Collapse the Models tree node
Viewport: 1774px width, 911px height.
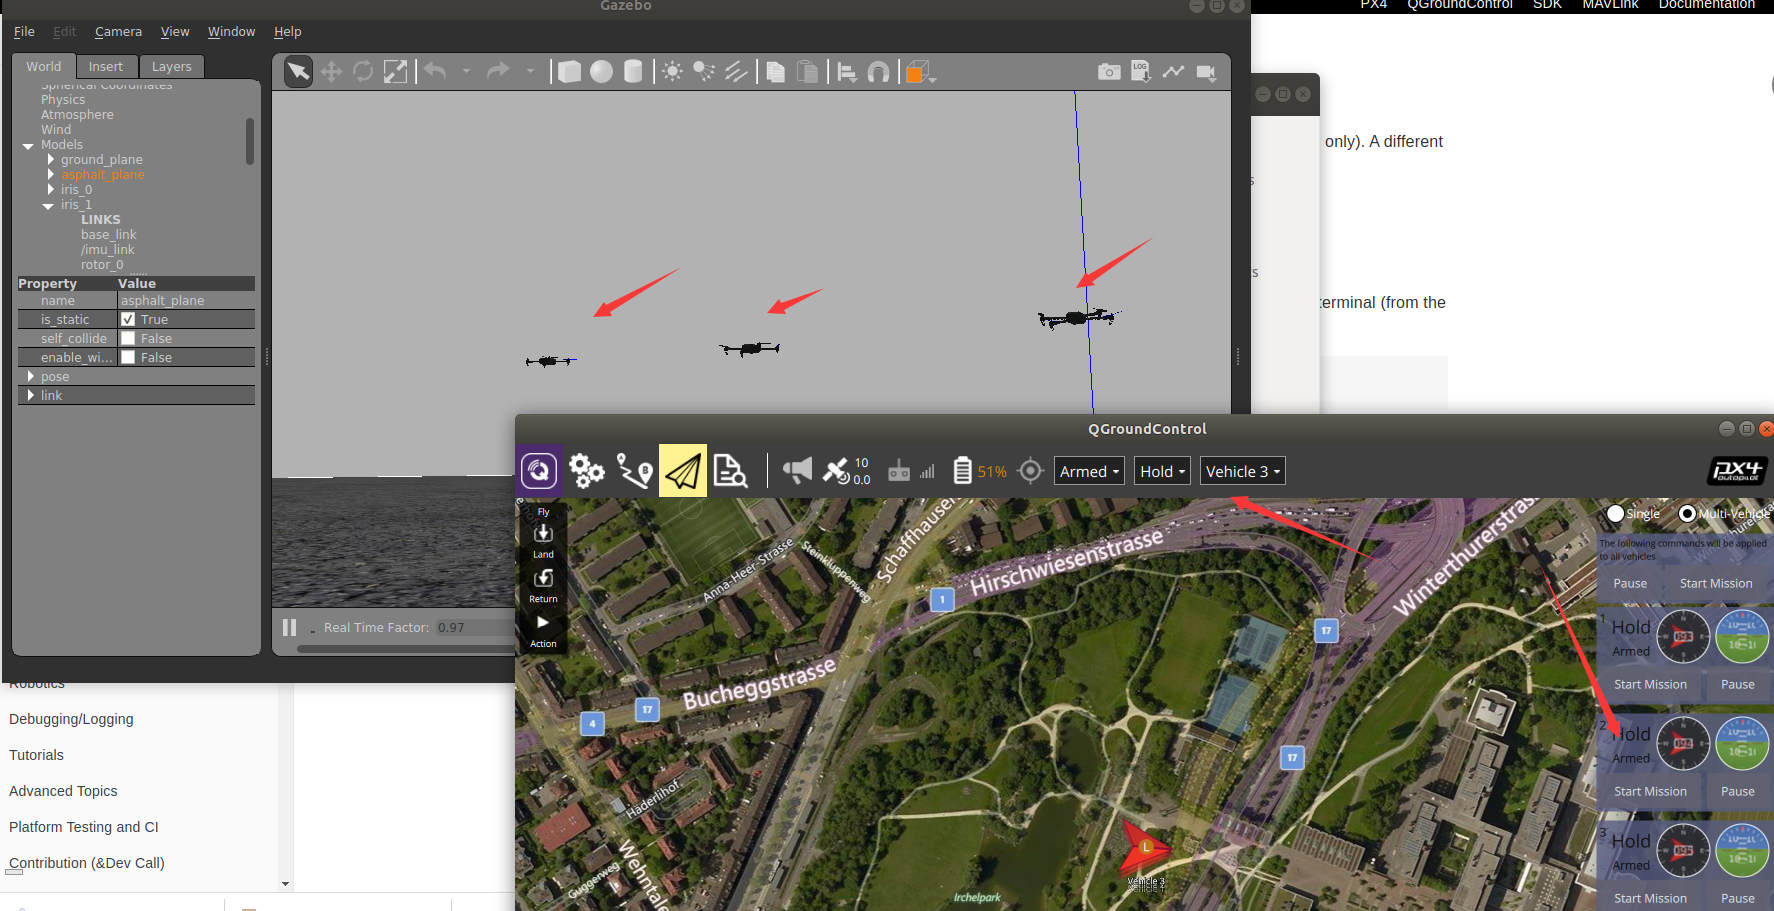pyautogui.click(x=28, y=146)
